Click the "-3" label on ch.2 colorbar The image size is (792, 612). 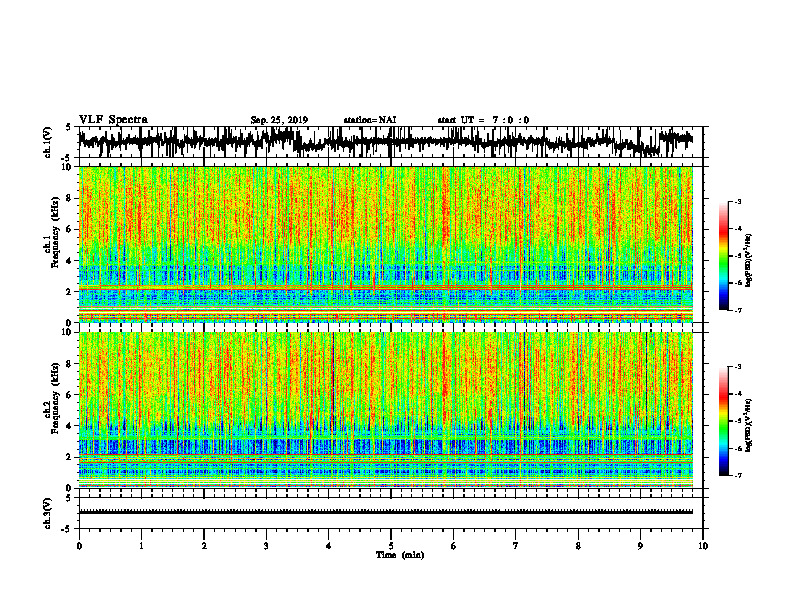[738, 367]
